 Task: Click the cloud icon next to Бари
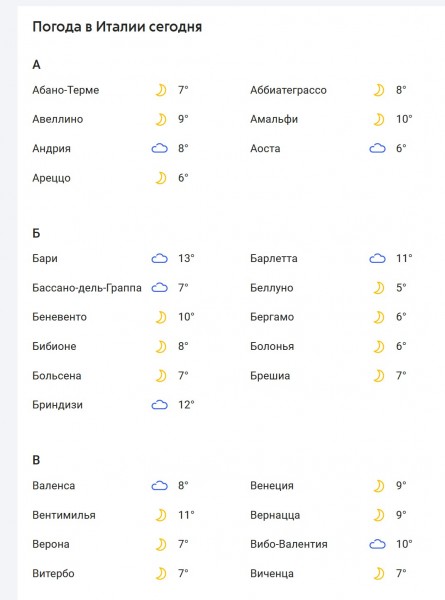[160, 259]
